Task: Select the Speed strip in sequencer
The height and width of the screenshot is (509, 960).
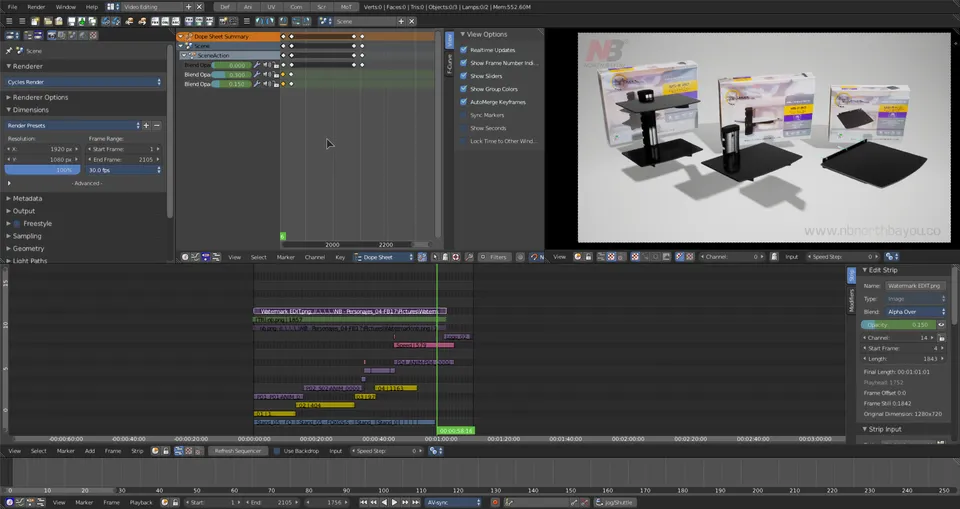Action: pyautogui.click(x=424, y=345)
